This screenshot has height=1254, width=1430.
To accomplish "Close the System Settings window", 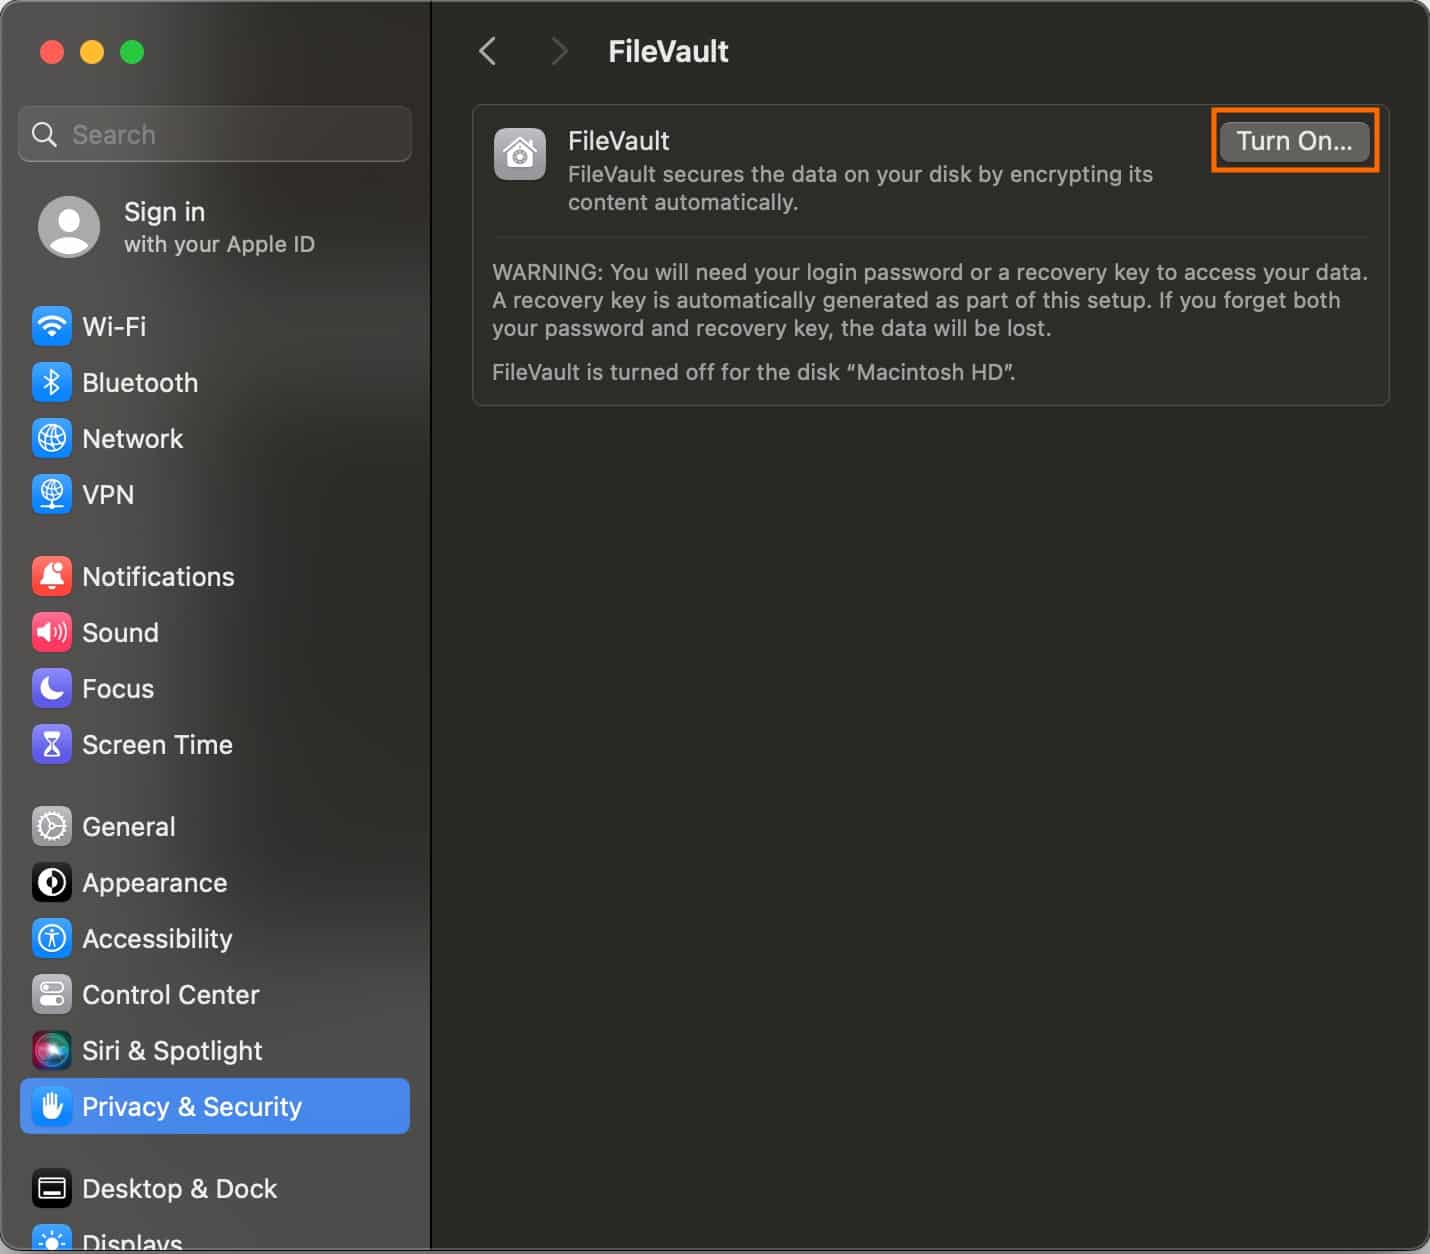I will pyautogui.click(x=52, y=52).
